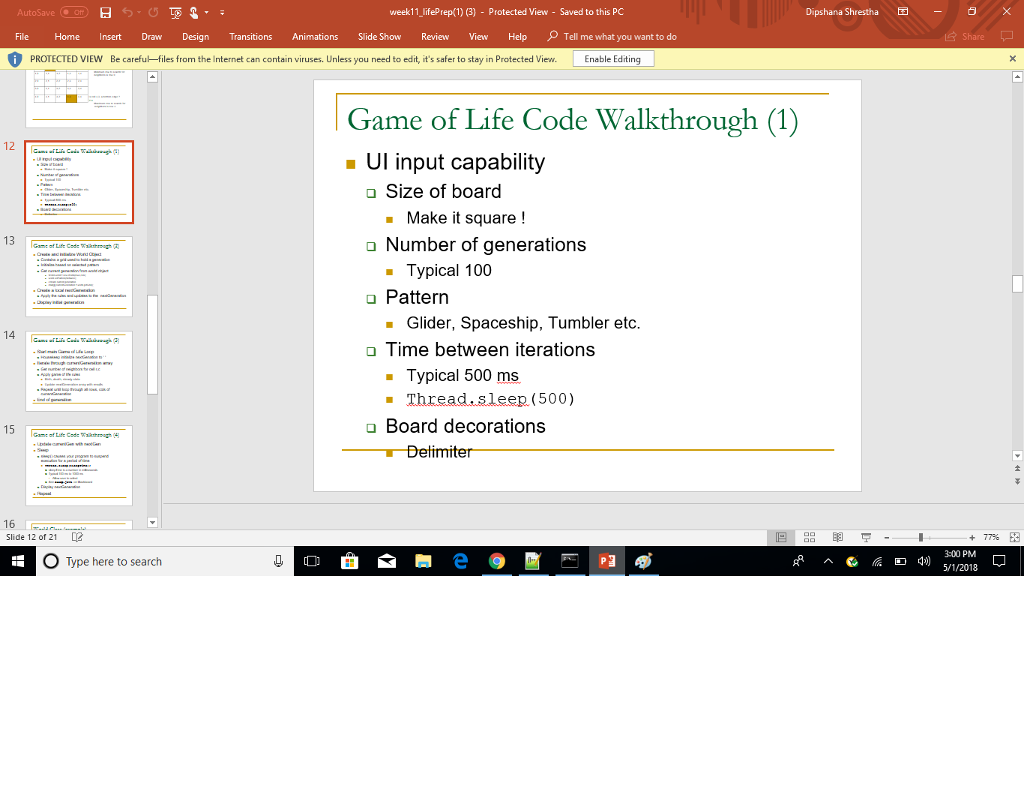The width and height of the screenshot is (1024, 807).
Task: Start slideshow from beginning via quick access icon
Action: [175, 12]
